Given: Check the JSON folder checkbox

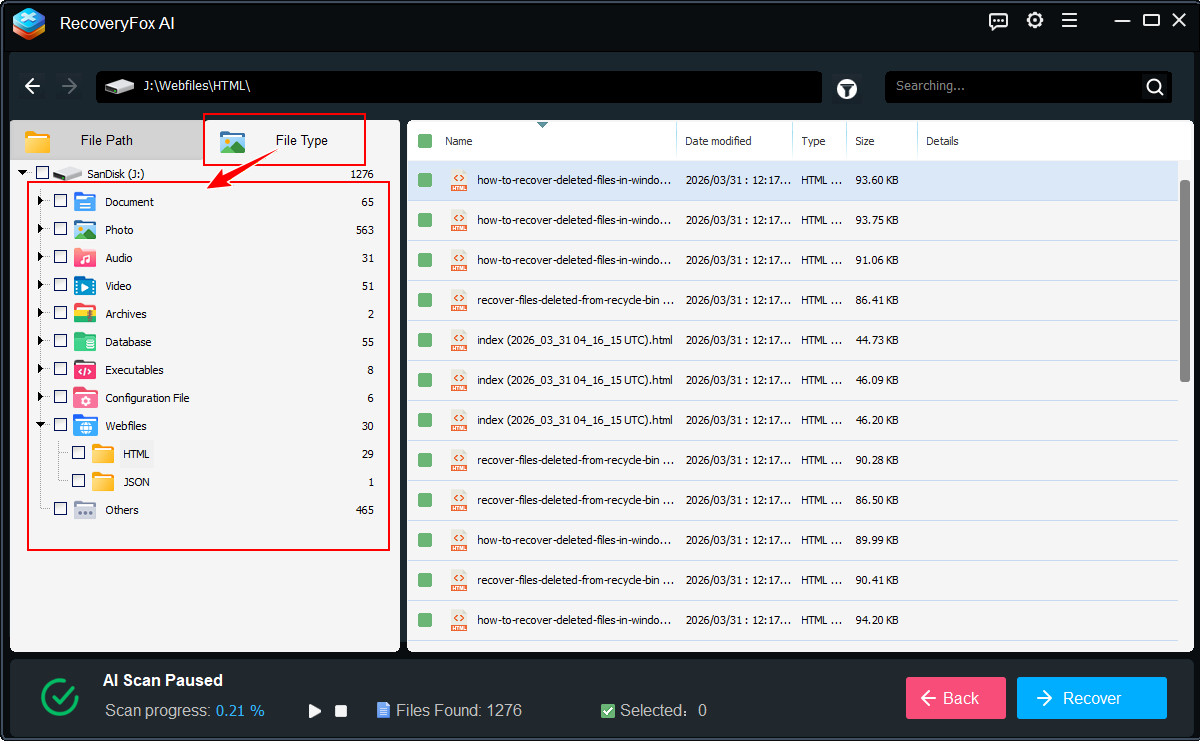Looking at the screenshot, I should (78, 481).
